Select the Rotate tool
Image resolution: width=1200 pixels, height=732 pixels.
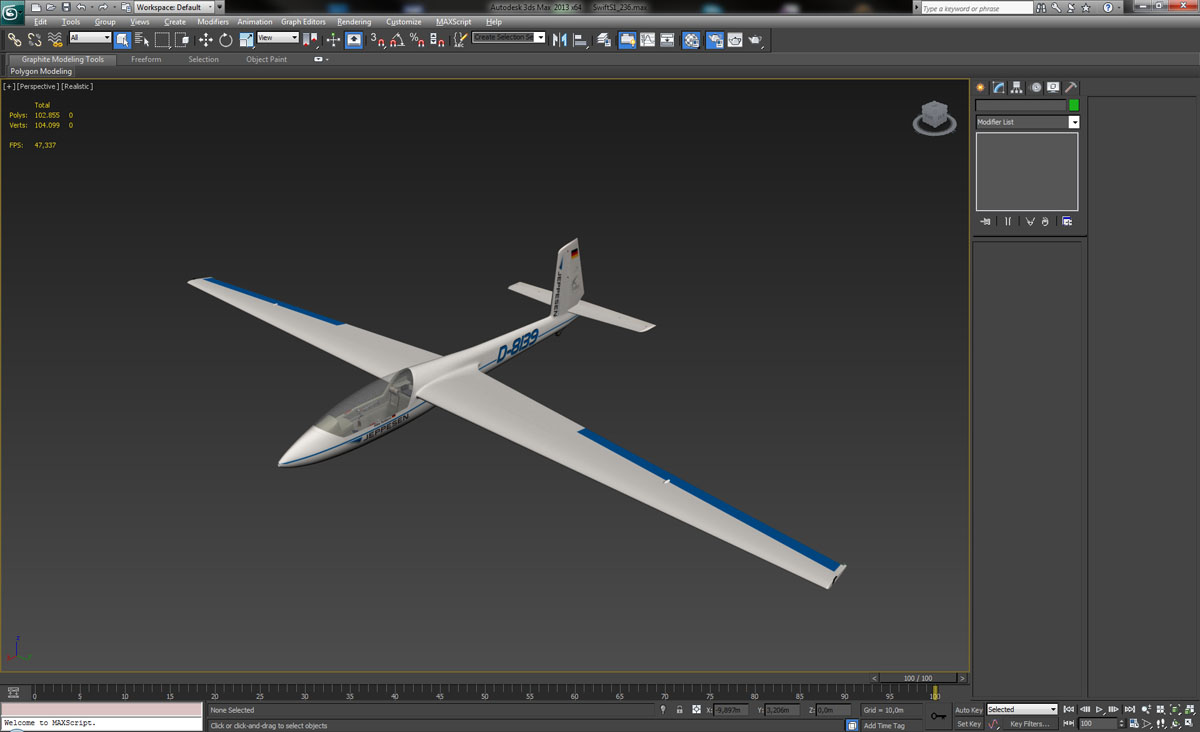point(226,40)
